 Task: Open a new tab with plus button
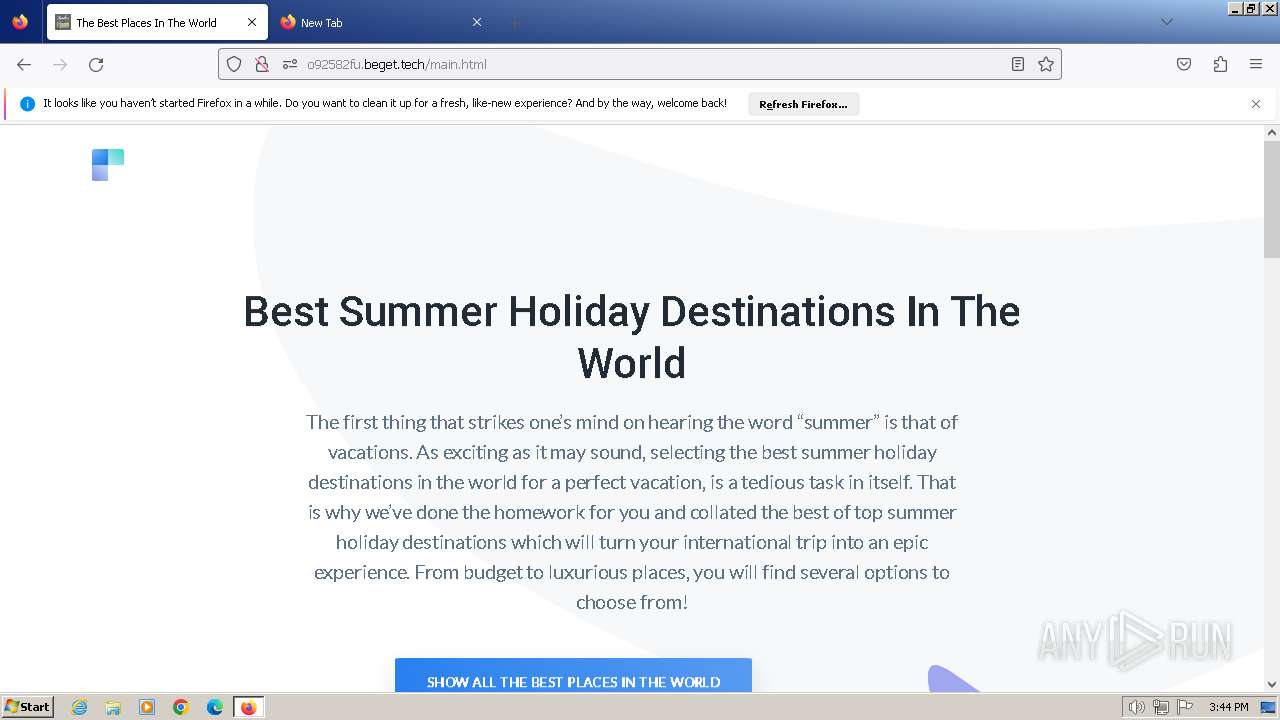tap(514, 22)
